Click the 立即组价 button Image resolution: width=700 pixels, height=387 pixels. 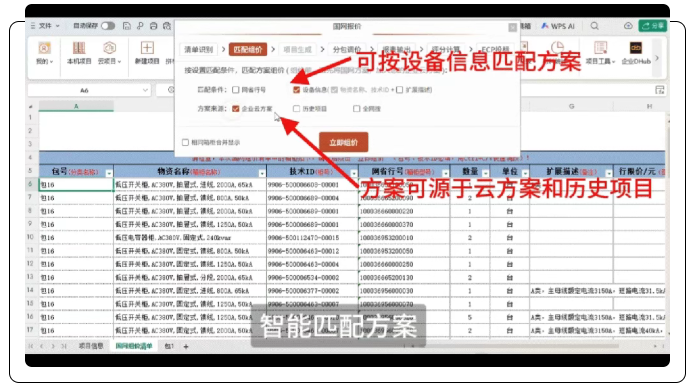pos(343,142)
